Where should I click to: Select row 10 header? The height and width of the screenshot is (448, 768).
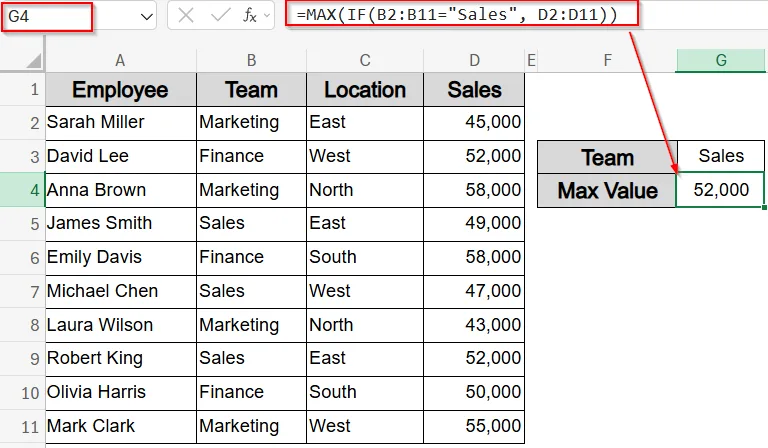(23, 392)
